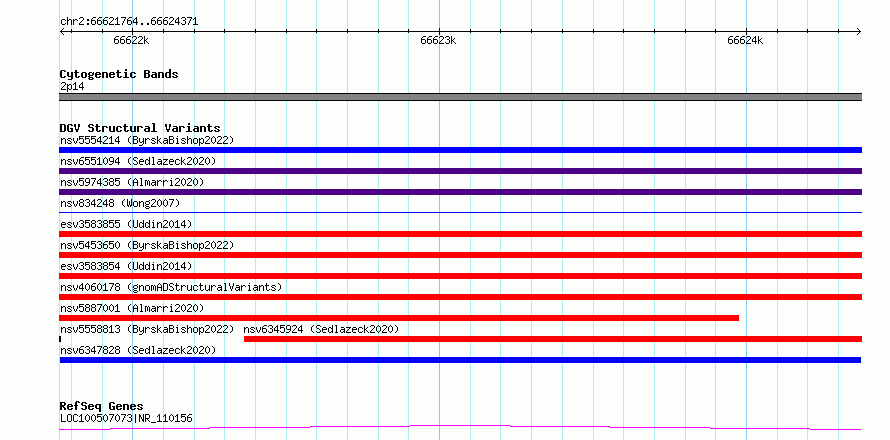This screenshot has height=440, width=890.
Task: Click the 66623k ruler label
Action: point(438,40)
